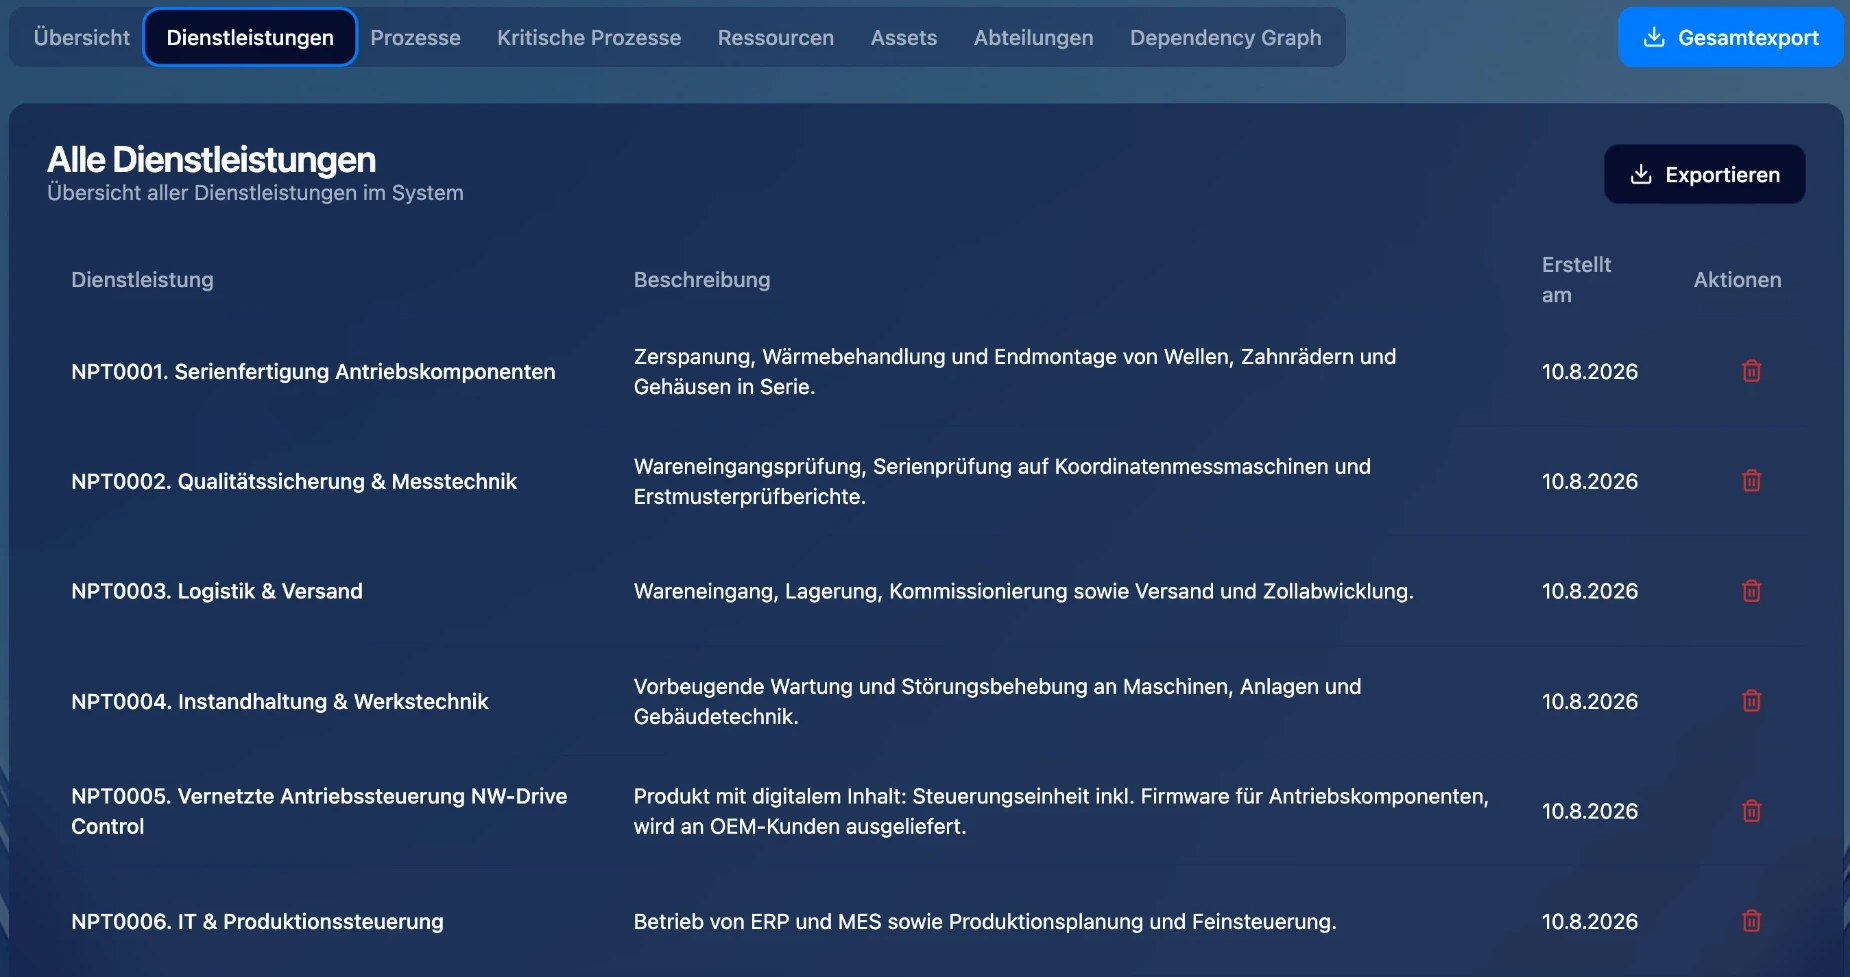The height and width of the screenshot is (977, 1850).
Task: Delete the NPT0002 Qualitätssicherung & Messtechnik row
Action: (1751, 481)
